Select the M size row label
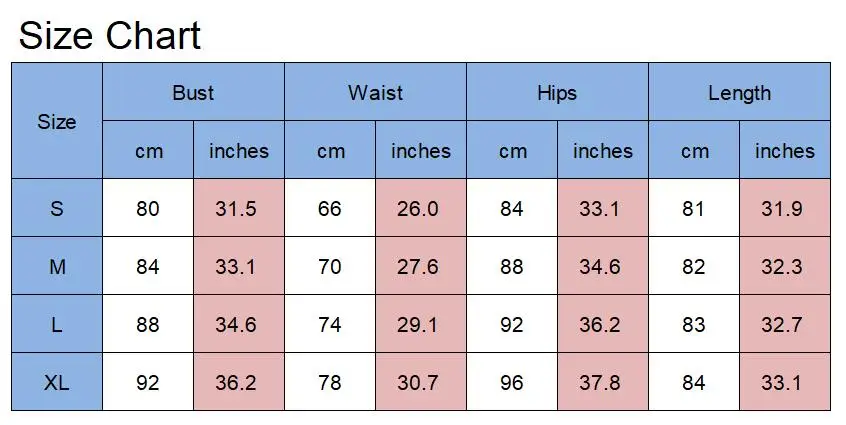Screen dimensions: 846x425 click(x=57, y=266)
